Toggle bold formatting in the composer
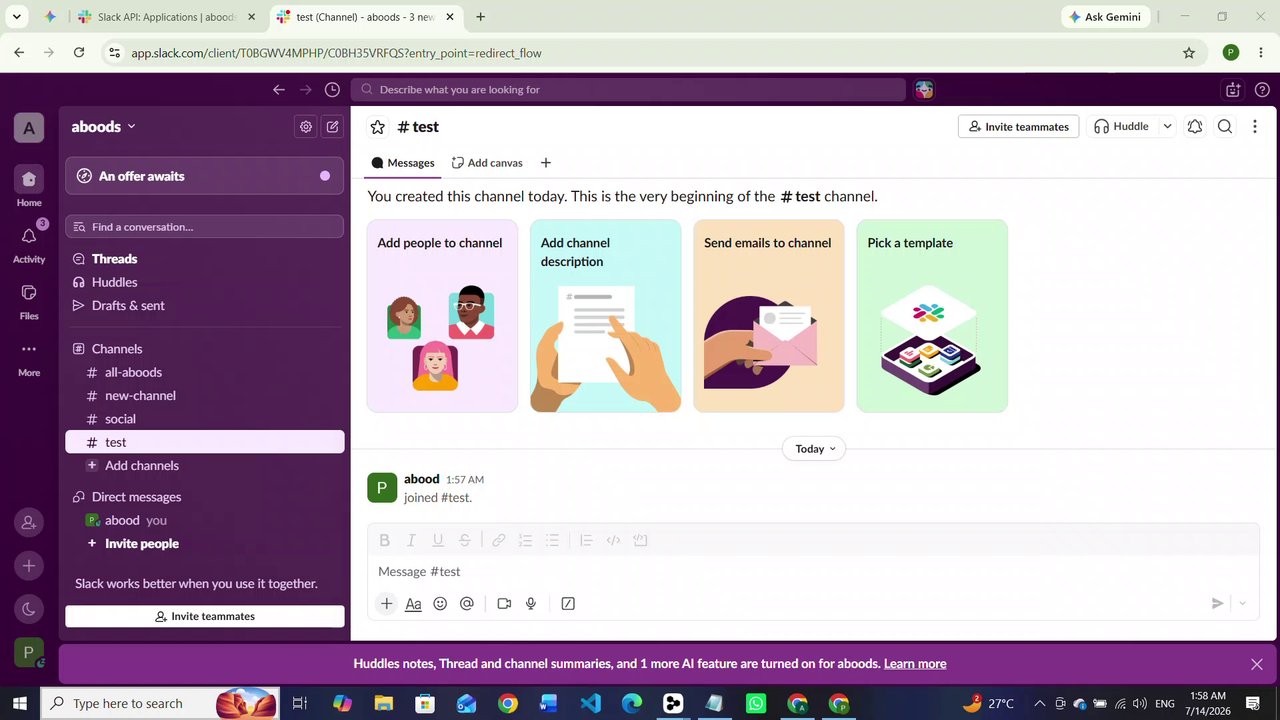The height and width of the screenshot is (720, 1280). click(384, 541)
